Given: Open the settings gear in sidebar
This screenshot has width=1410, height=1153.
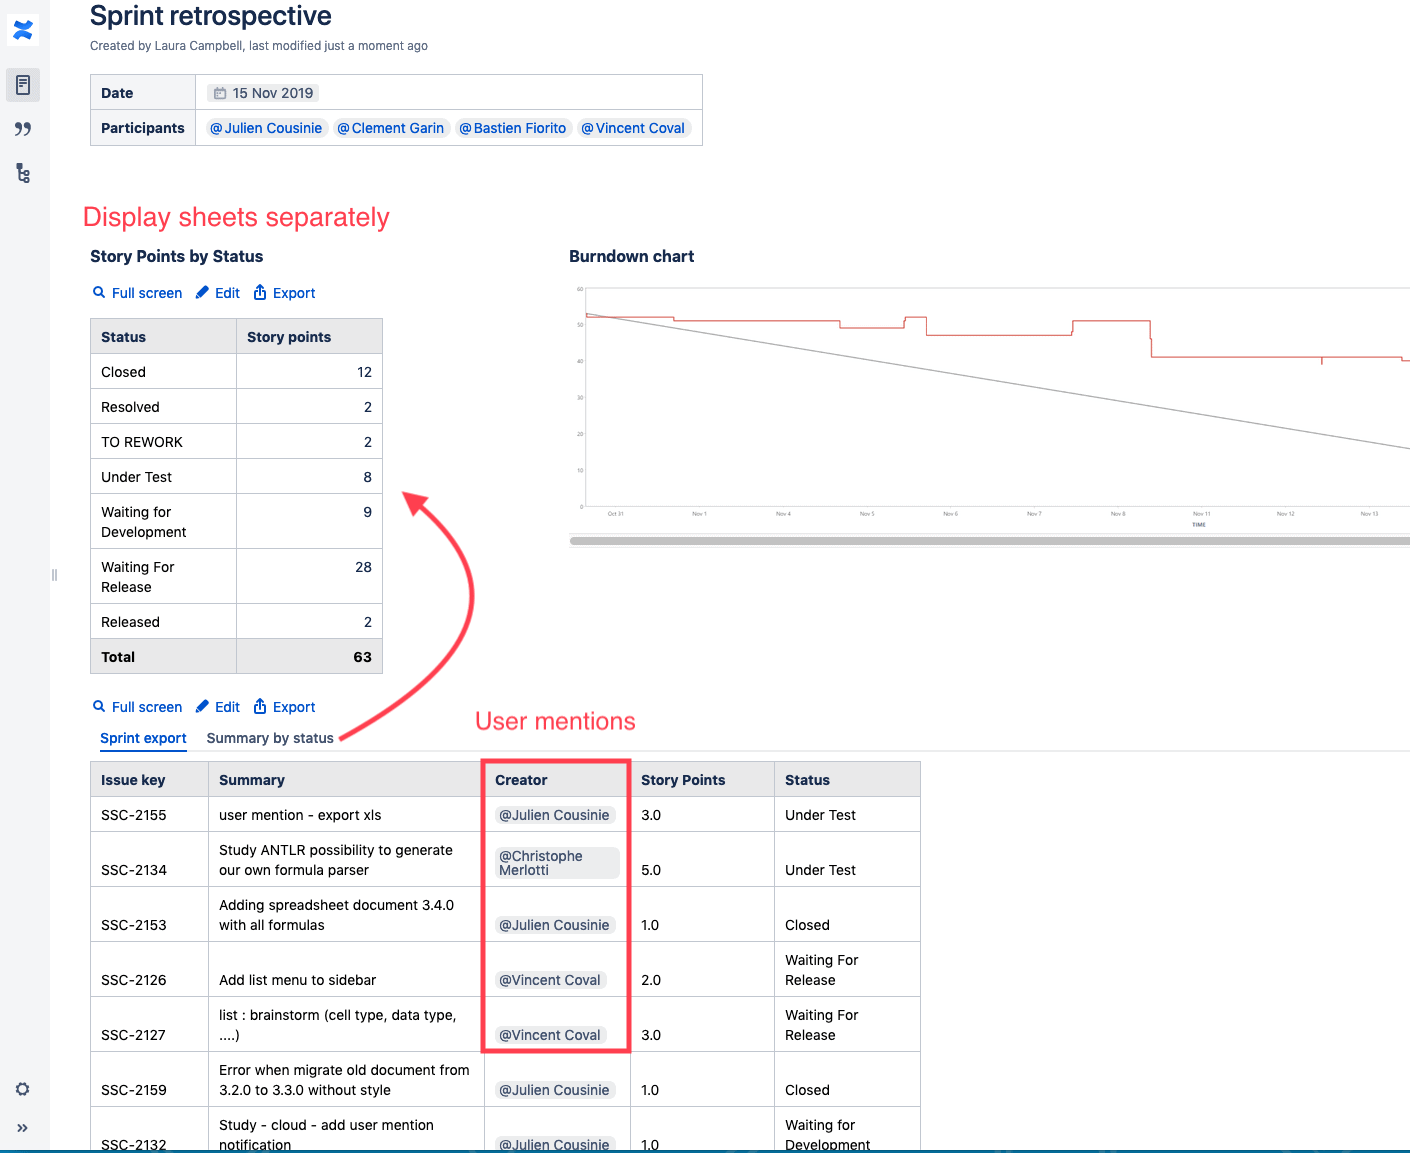Looking at the screenshot, I should point(22,1089).
